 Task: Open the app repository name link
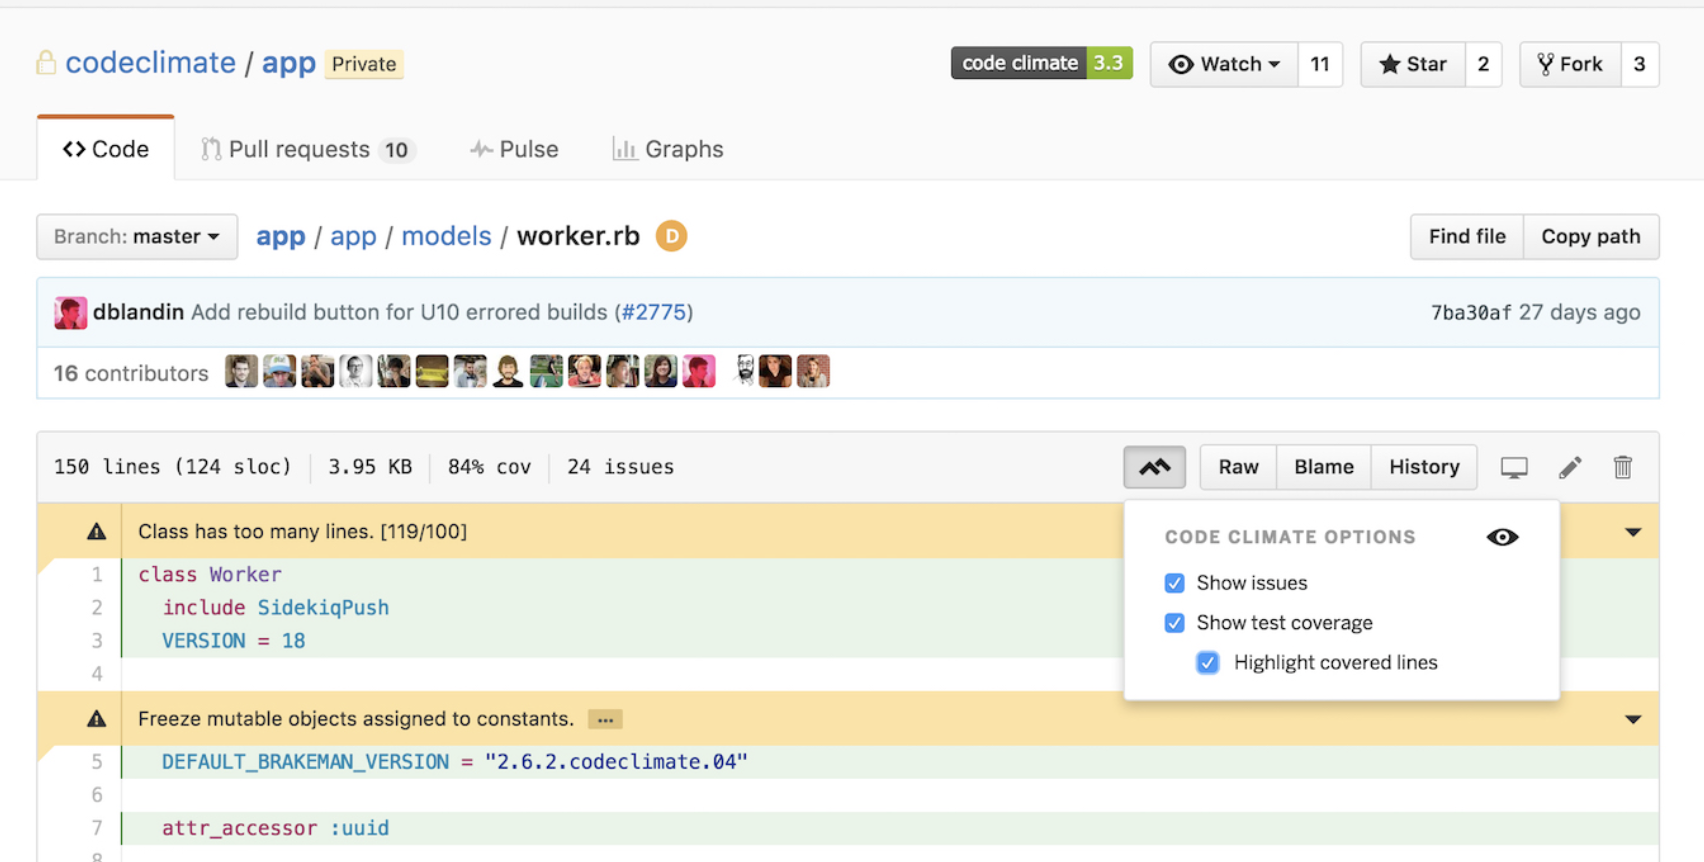click(289, 63)
